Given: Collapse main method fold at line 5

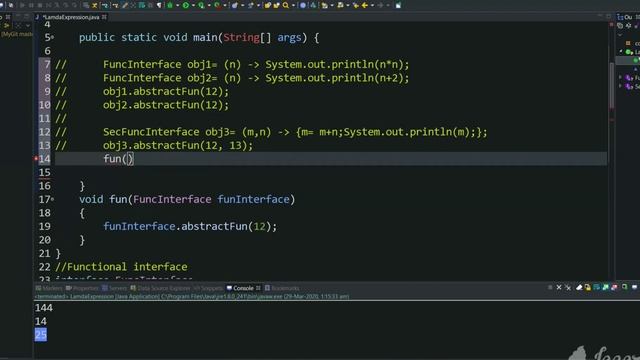Looking at the screenshot, I should pyautogui.click(x=53, y=38).
